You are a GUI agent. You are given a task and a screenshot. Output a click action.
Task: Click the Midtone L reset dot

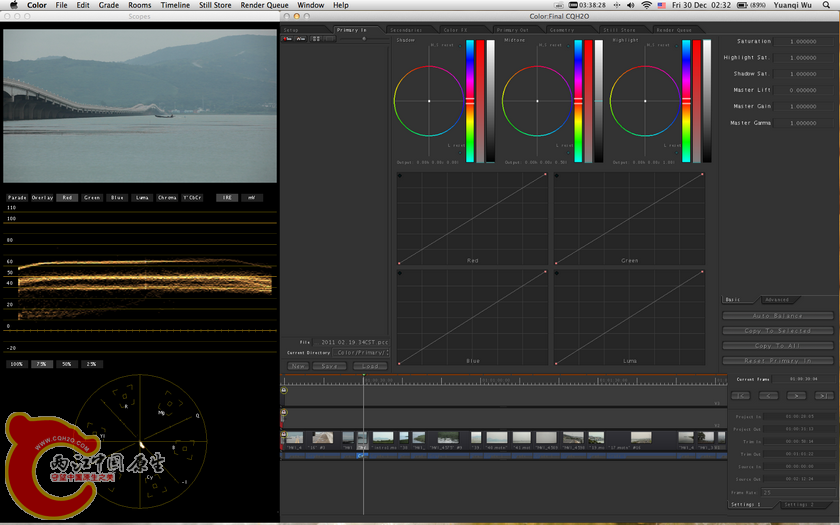pos(567,152)
